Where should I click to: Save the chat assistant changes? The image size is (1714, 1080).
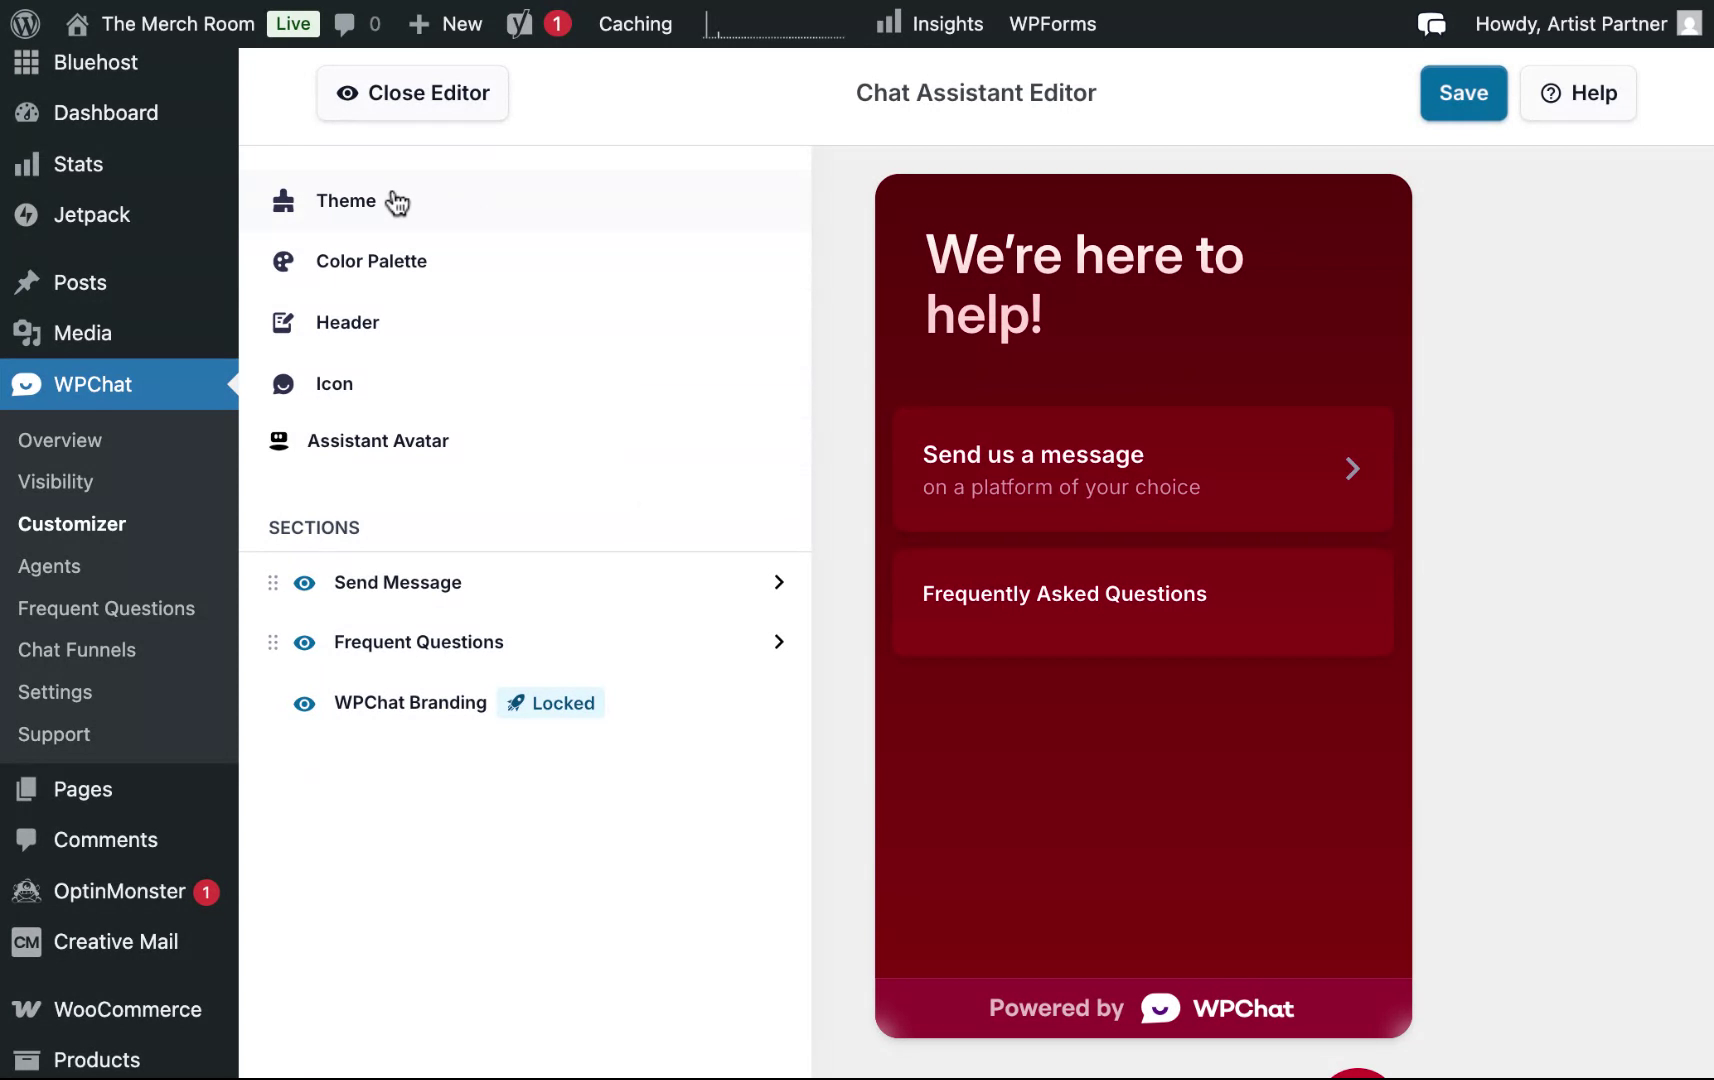[x=1463, y=93]
